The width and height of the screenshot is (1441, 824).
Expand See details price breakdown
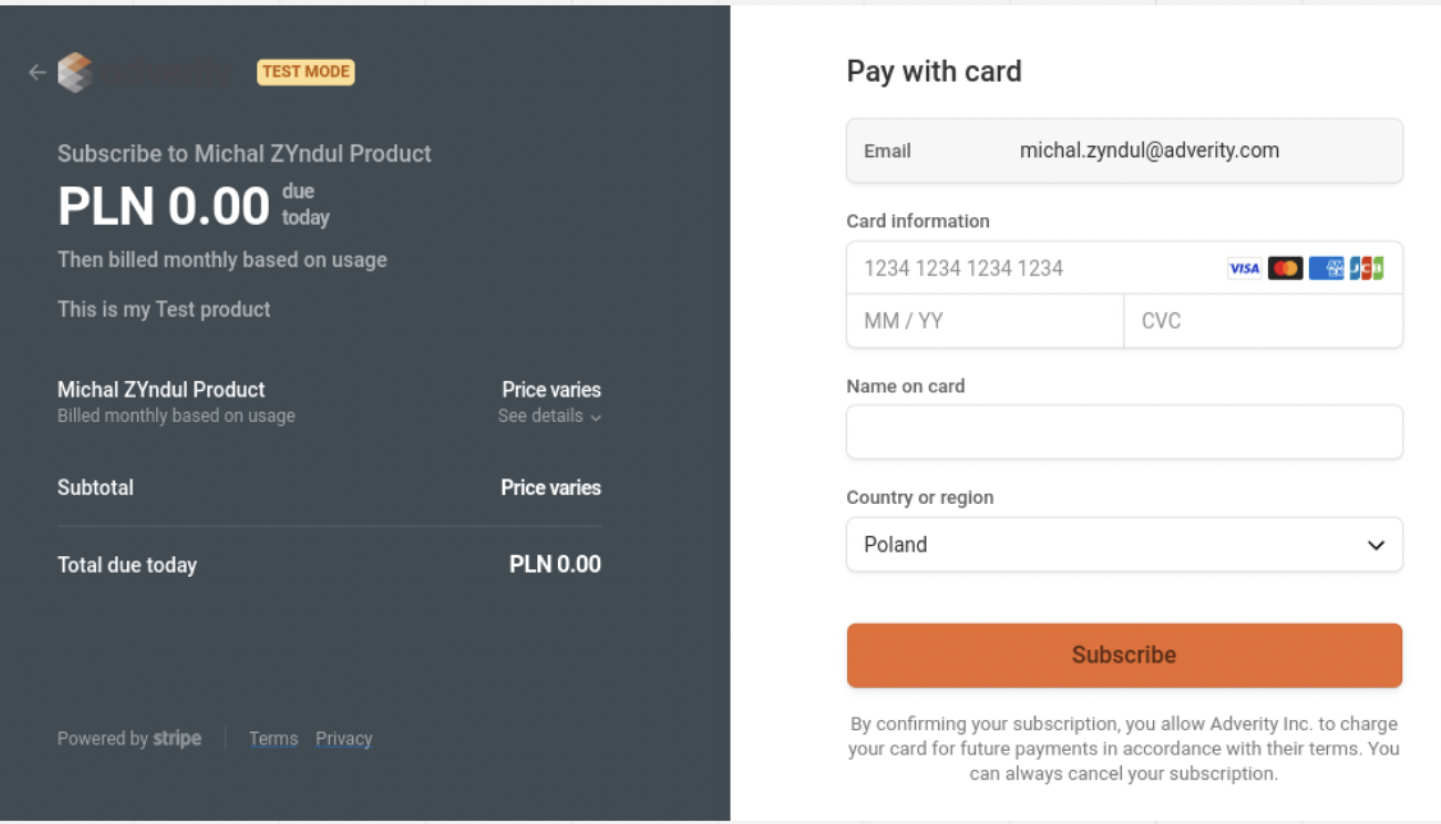(x=549, y=416)
